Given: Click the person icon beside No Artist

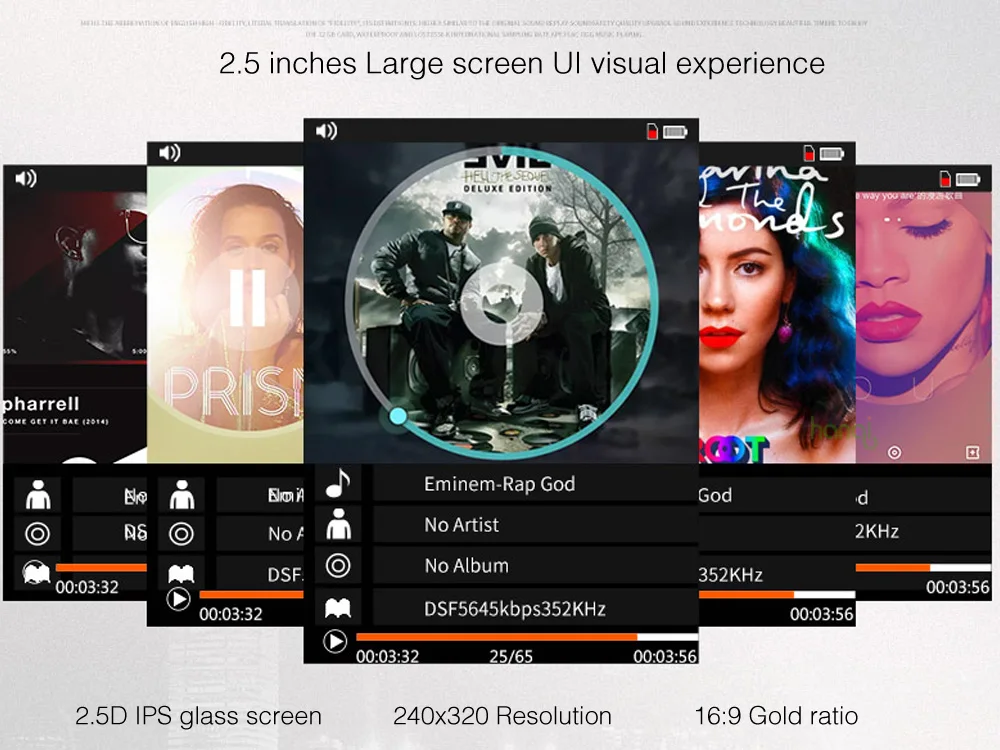Looking at the screenshot, I should (338, 524).
